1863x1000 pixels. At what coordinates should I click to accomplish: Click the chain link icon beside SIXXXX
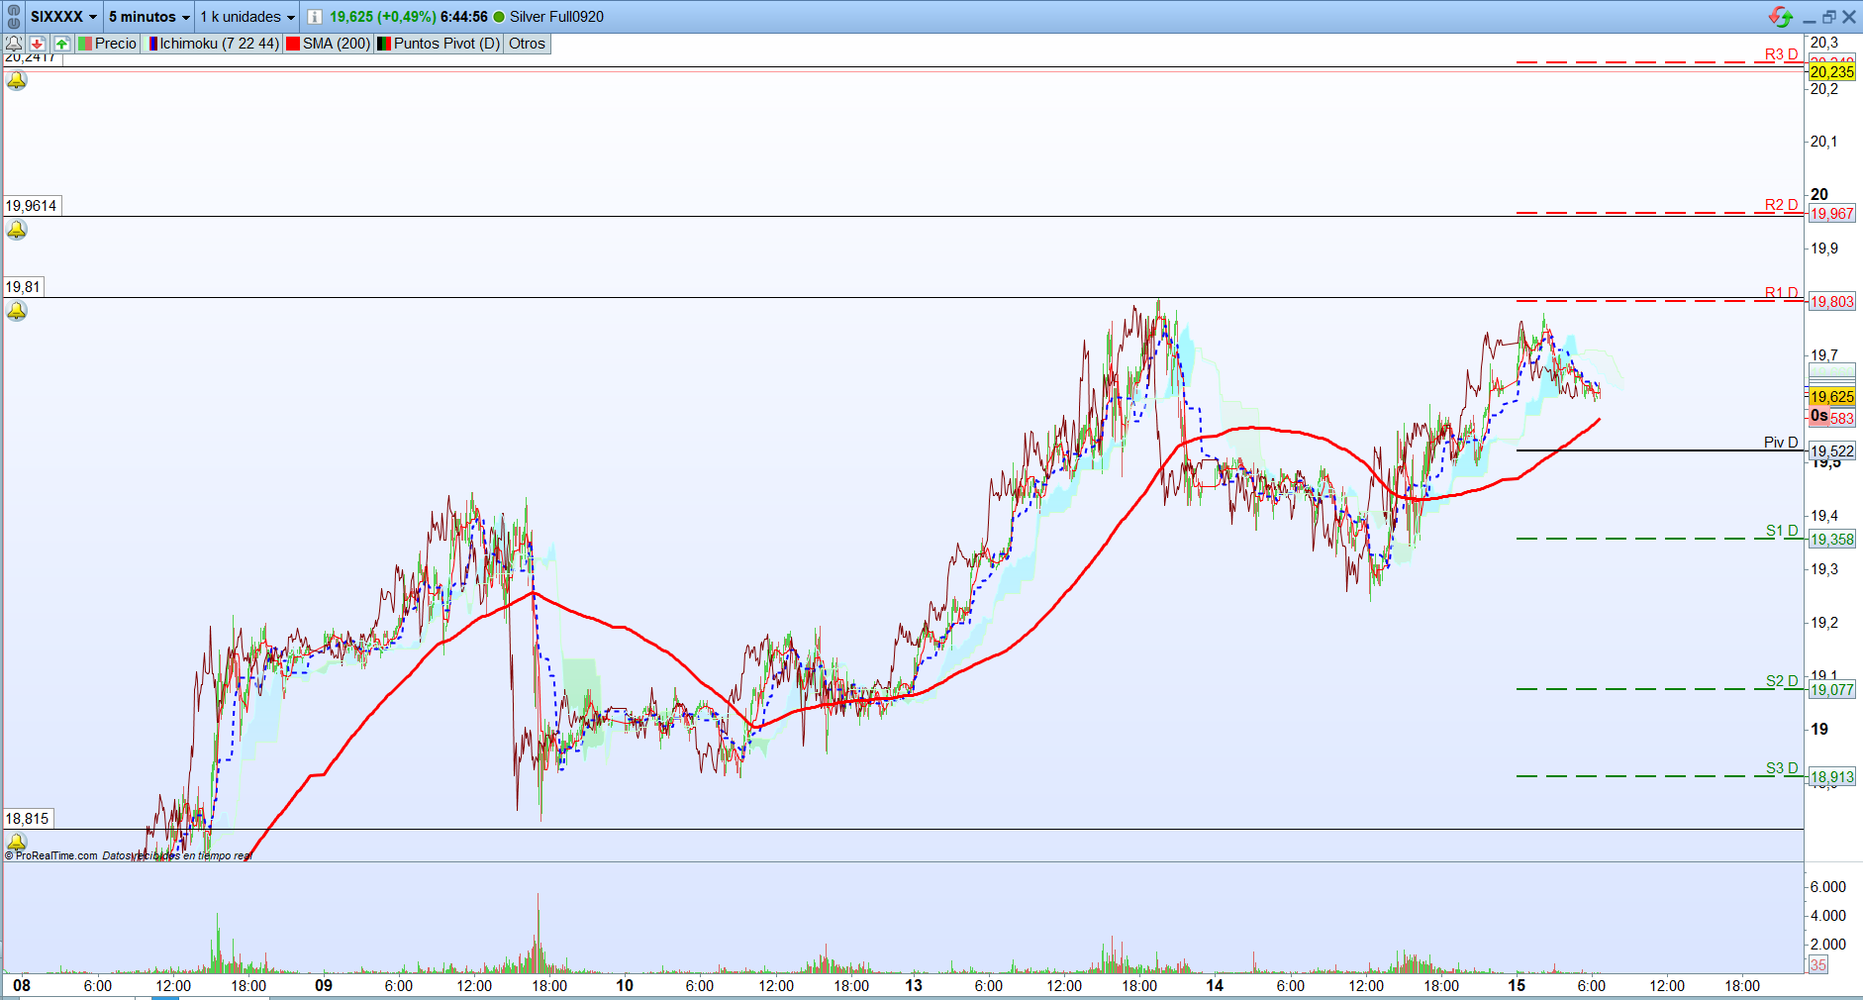(x=13, y=17)
